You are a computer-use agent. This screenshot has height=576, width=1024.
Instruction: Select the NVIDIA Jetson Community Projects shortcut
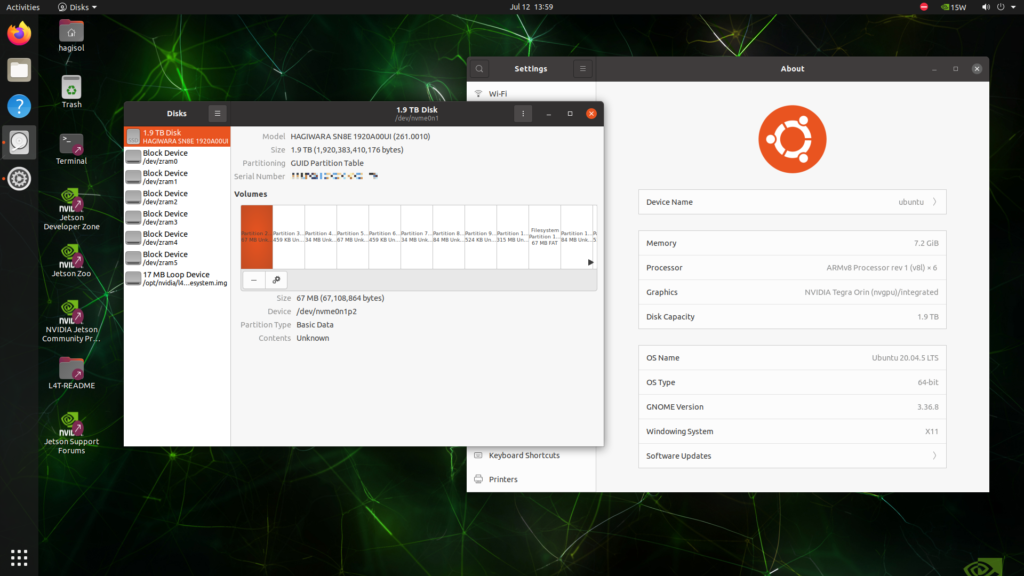click(x=71, y=321)
